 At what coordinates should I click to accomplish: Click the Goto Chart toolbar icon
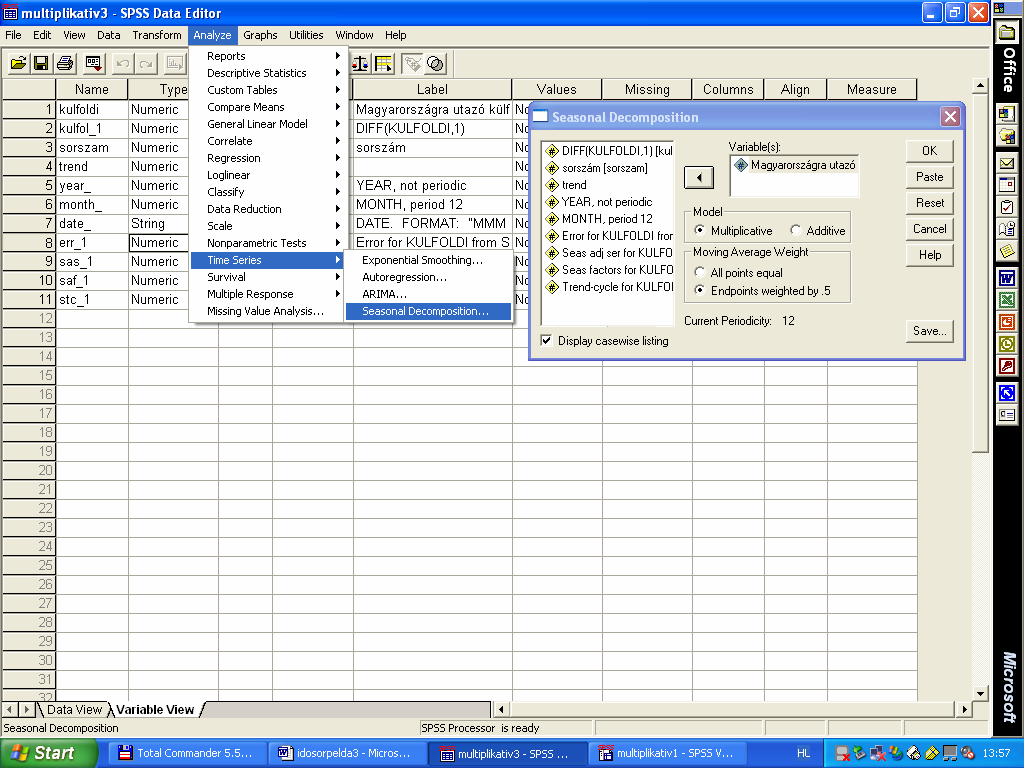point(174,63)
